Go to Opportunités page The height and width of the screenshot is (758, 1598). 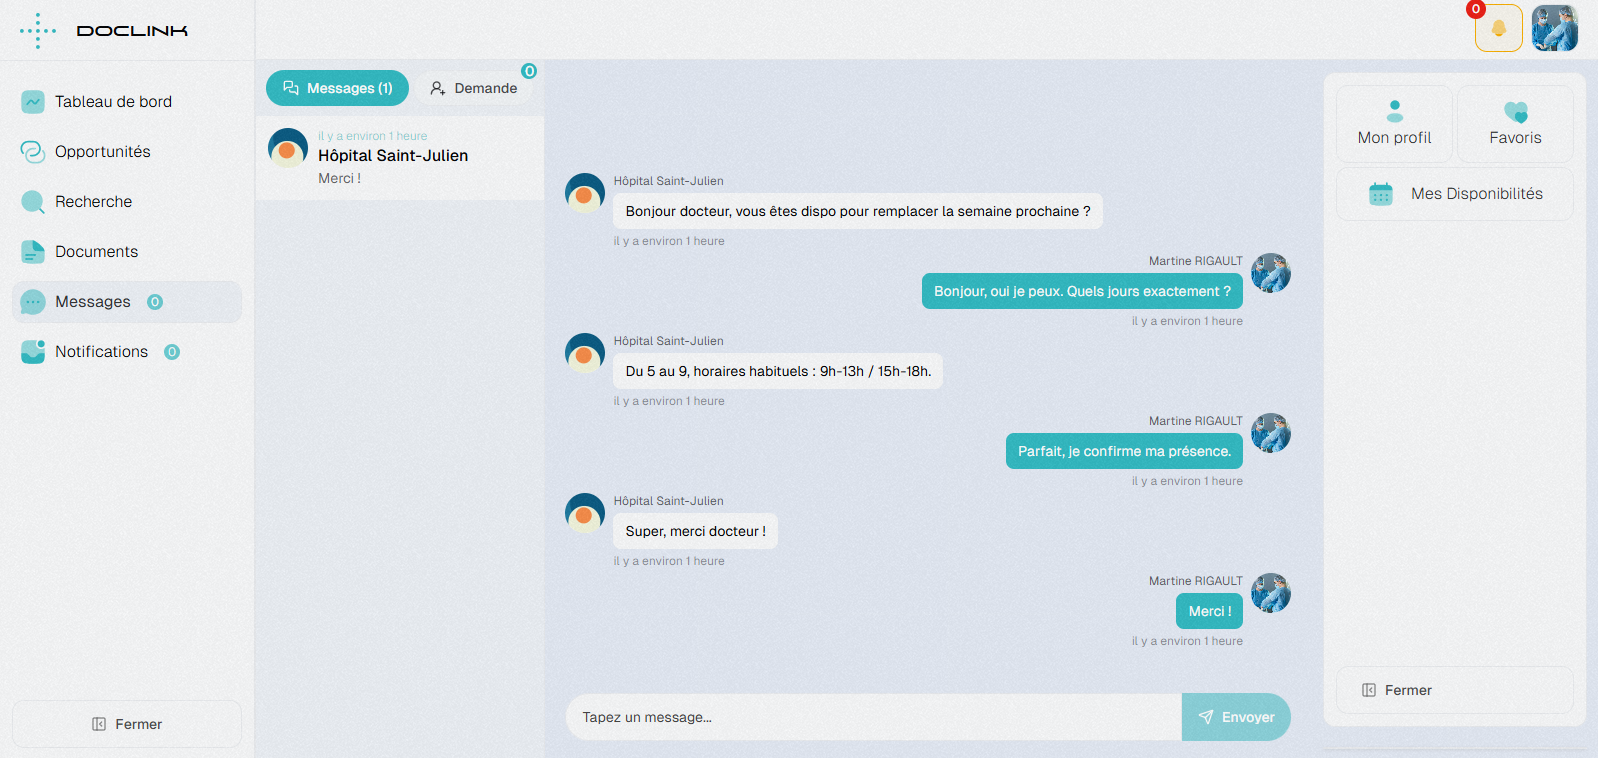[127, 152]
